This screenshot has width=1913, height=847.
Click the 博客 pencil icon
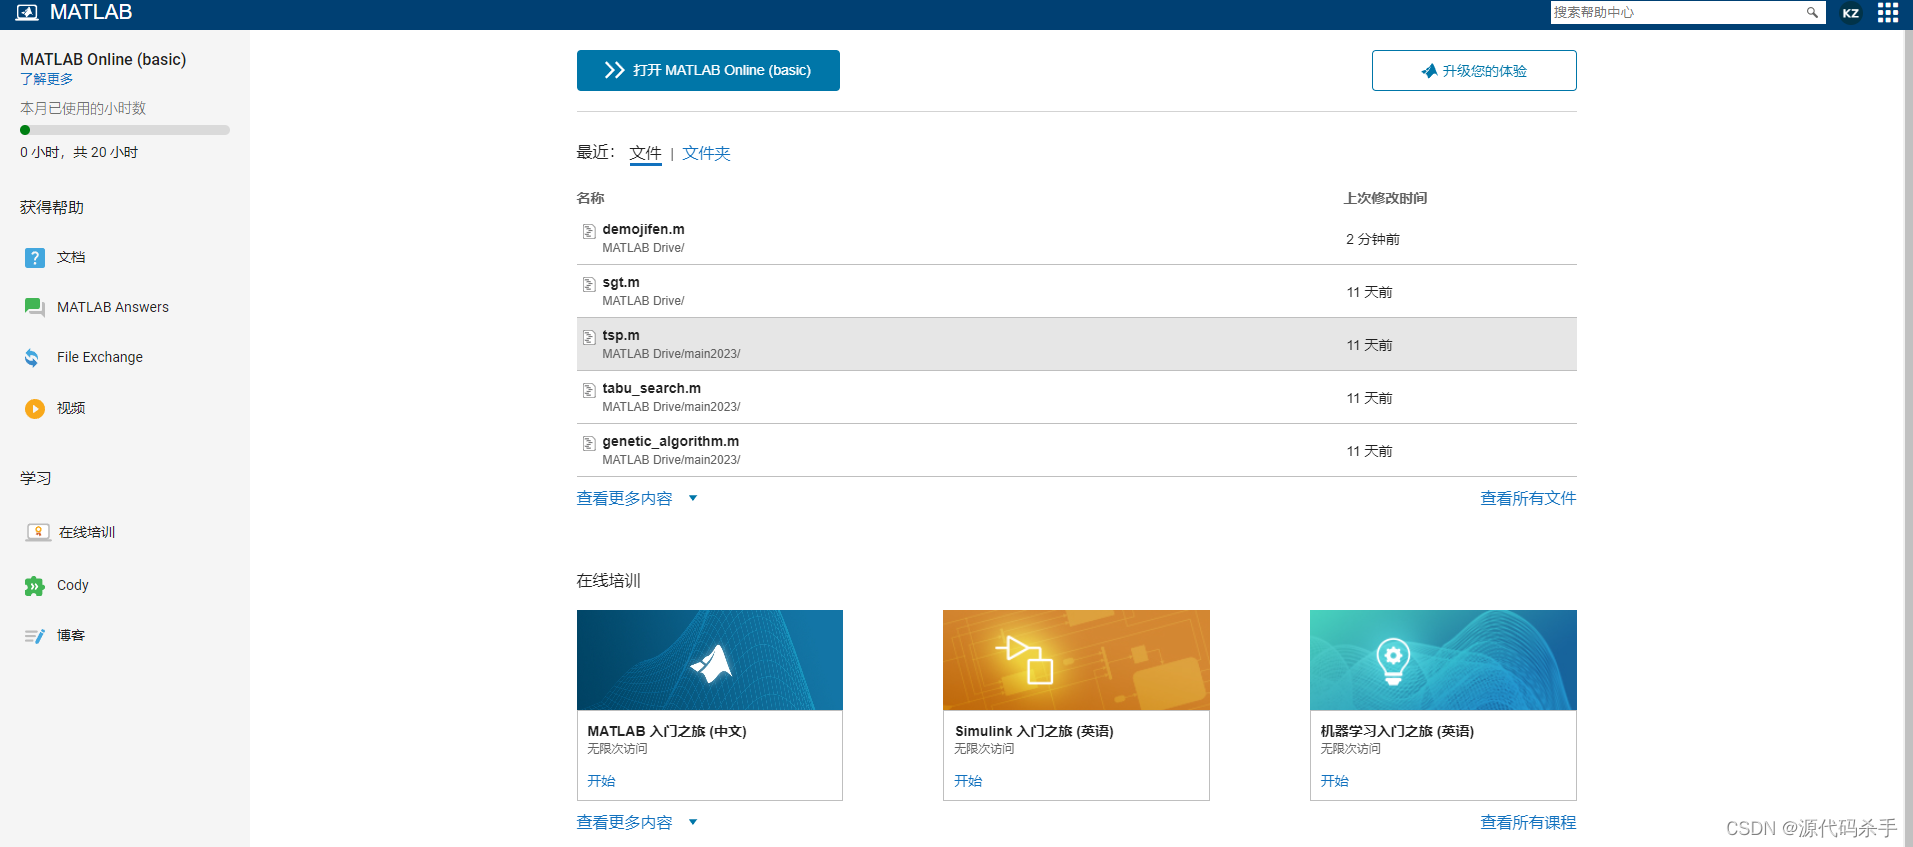point(35,636)
